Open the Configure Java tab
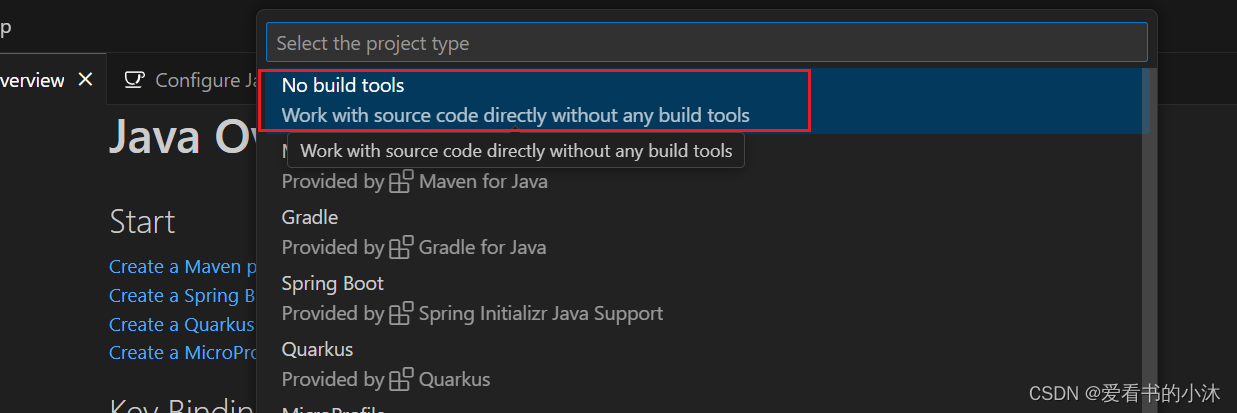Viewport: 1237px width, 413px height. [x=190, y=80]
